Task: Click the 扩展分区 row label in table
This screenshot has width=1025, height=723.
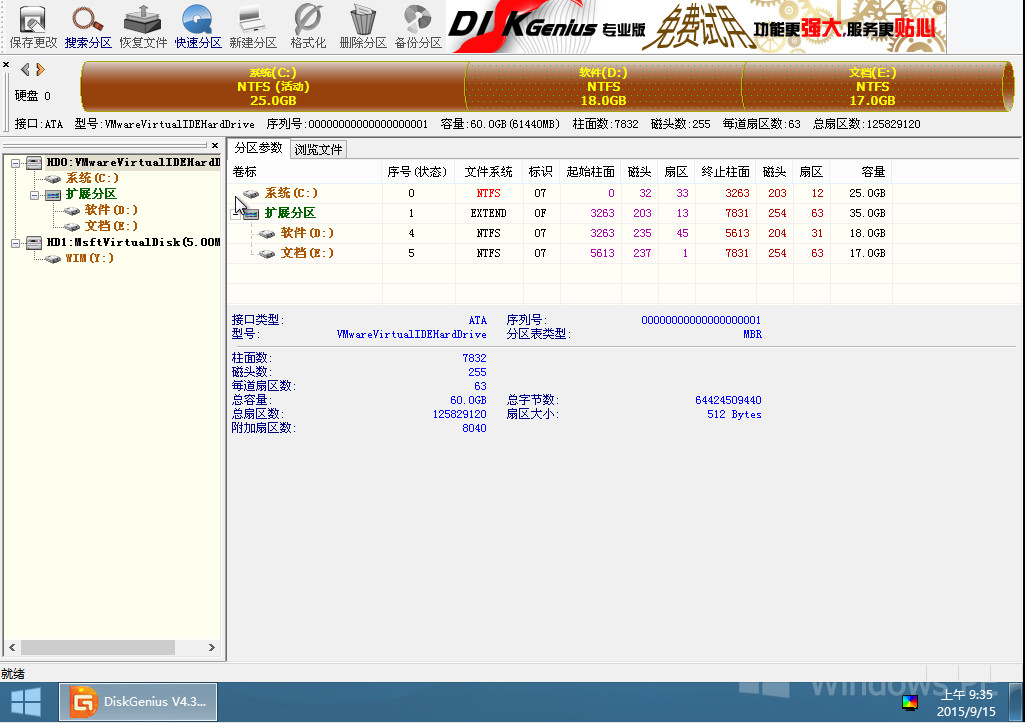Action: (x=290, y=213)
